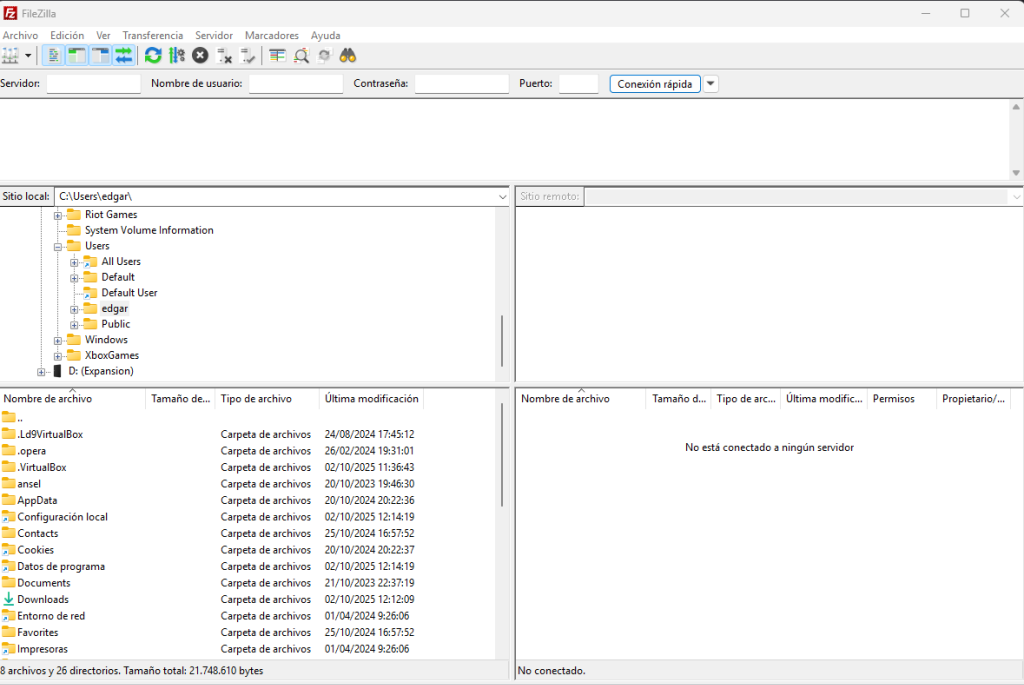Click the Conexión rápida button
1024x685 pixels.
point(655,84)
